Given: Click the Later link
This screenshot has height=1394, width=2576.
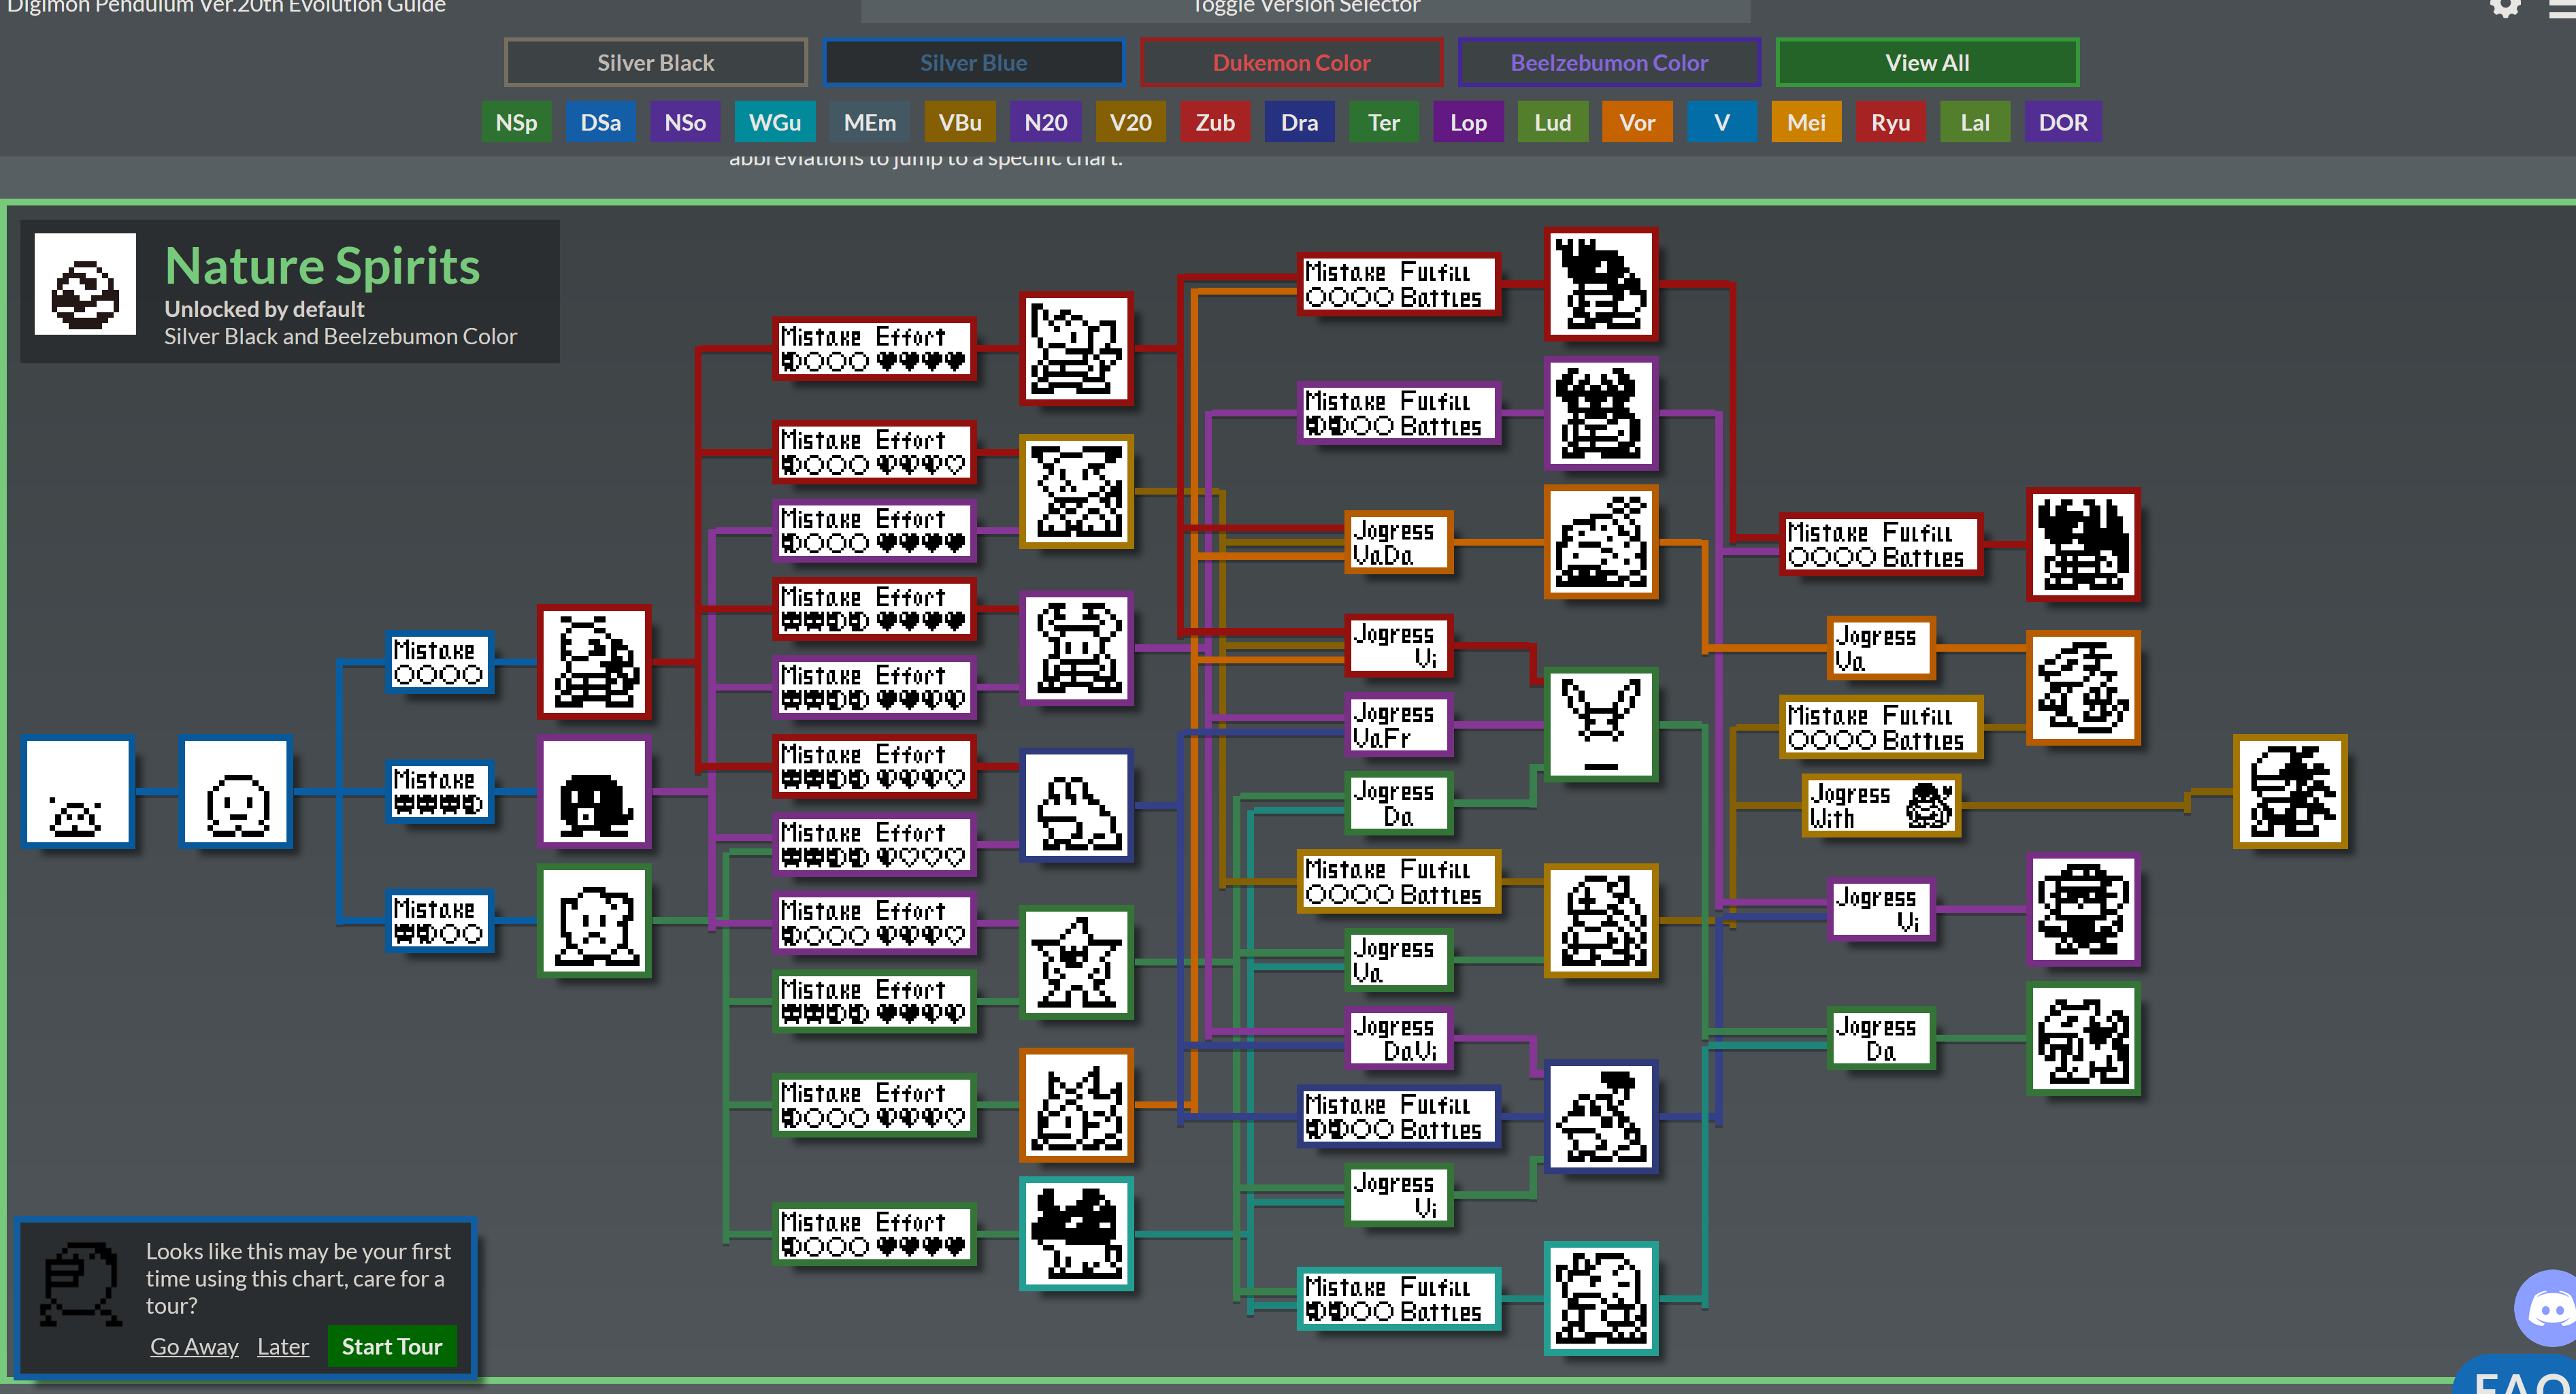Looking at the screenshot, I should 283,1346.
